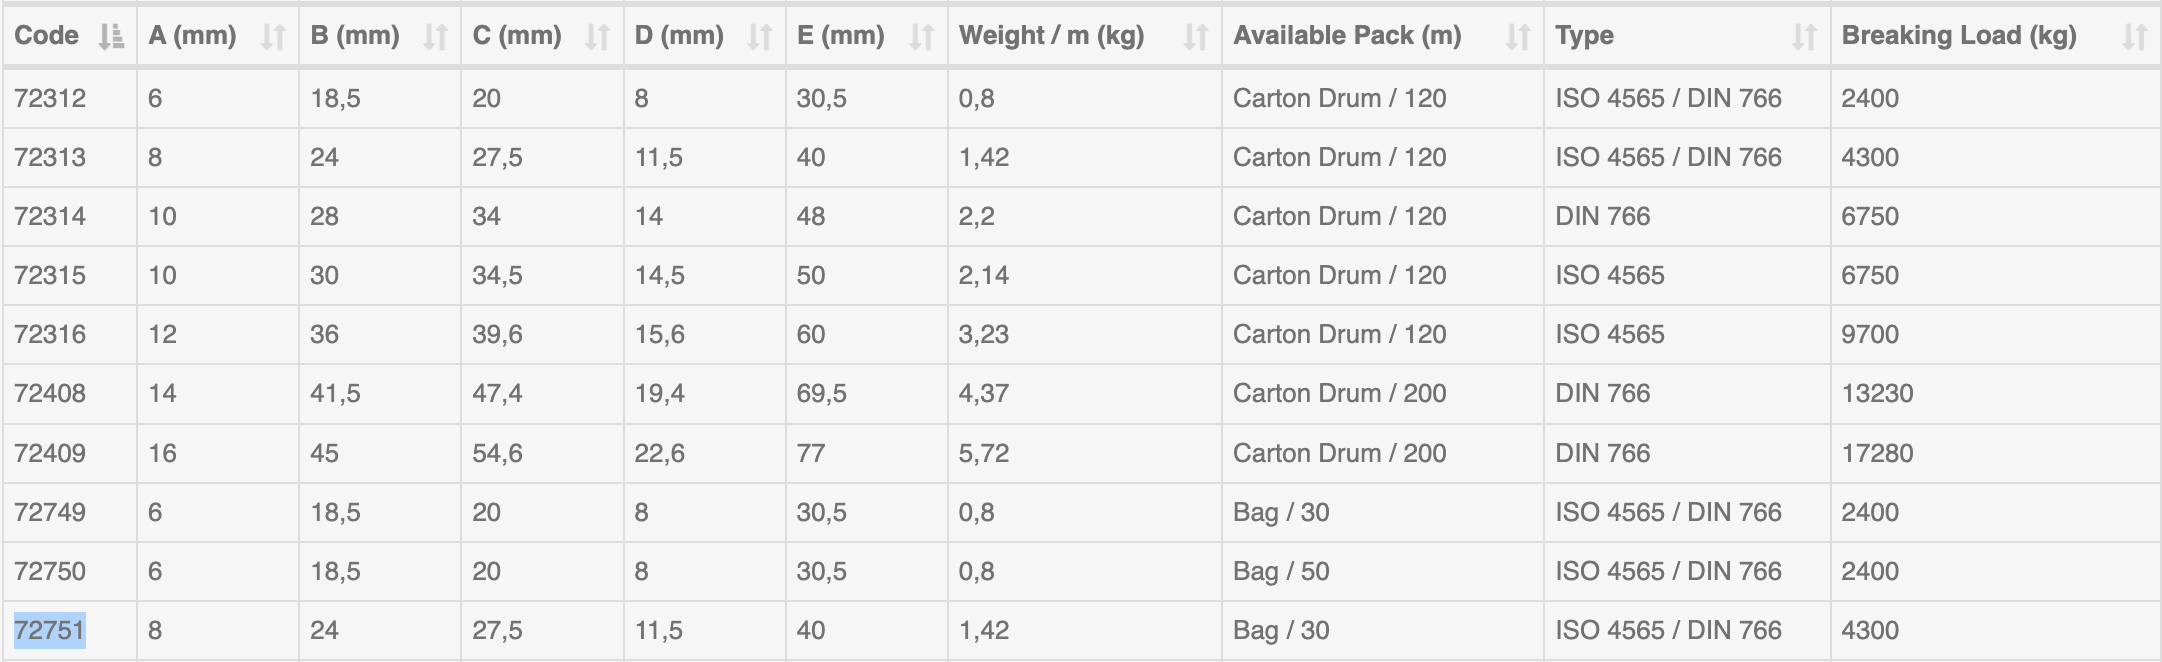The image size is (2162, 662).
Task: Click Carton Drum / 200 for code 72409
Action: [x=1339, y=453]
